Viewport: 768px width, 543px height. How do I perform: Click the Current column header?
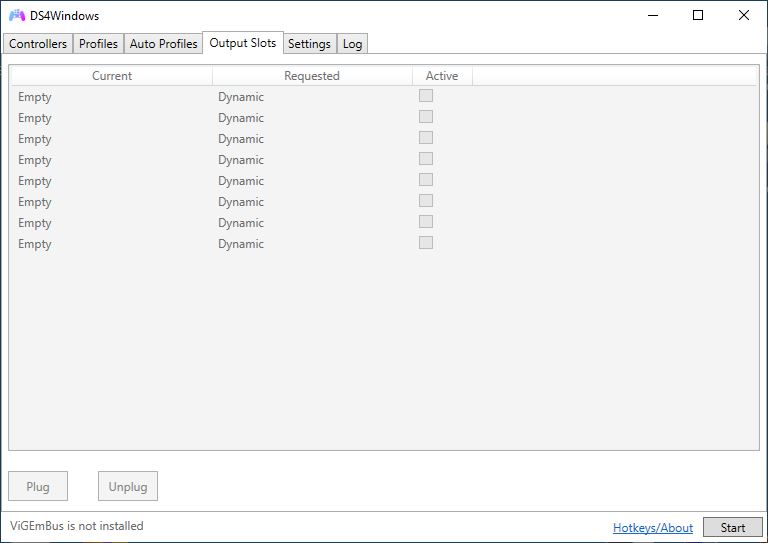[x=112, y=76]
